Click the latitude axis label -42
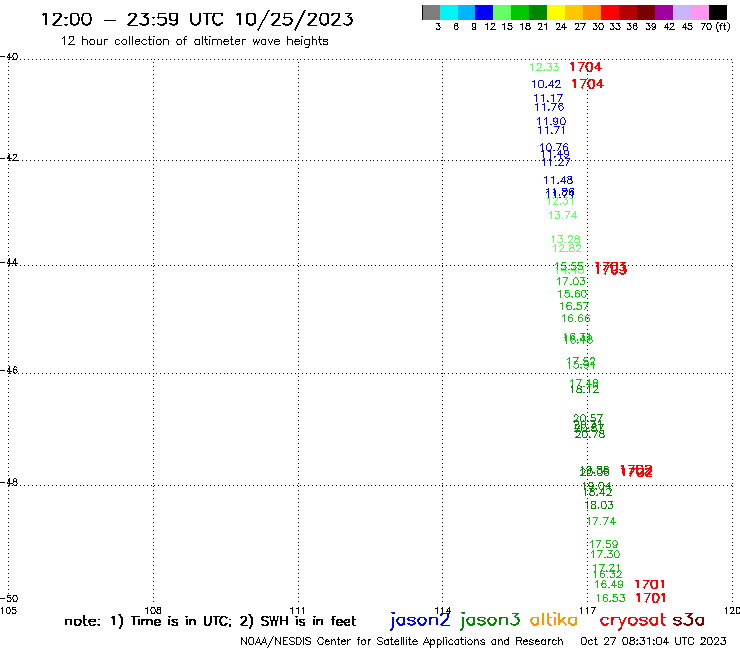The image size is (740, 650). 9,157
